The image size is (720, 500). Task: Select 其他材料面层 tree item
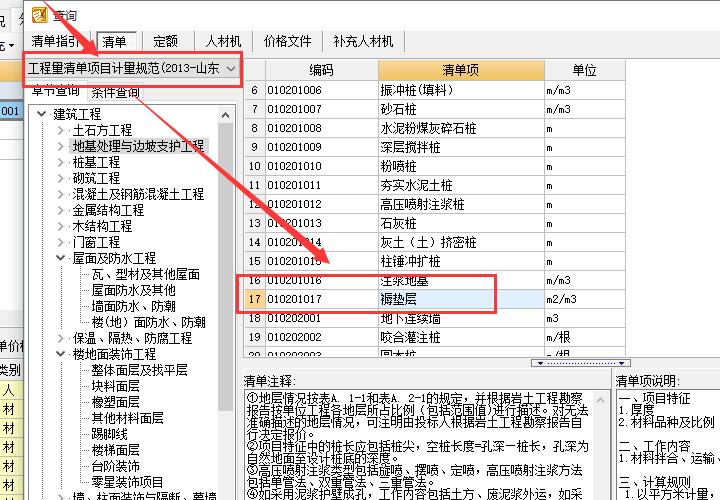(x=127, y=418)
